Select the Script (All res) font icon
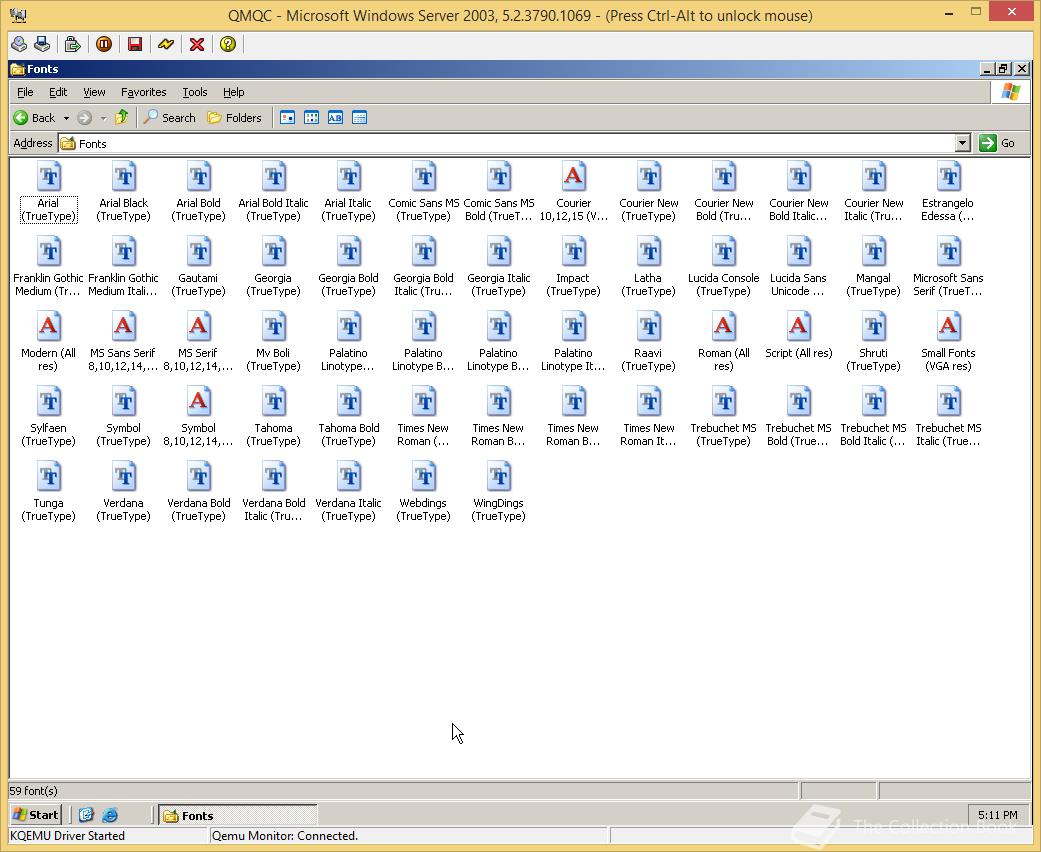 tap(799, 327)
